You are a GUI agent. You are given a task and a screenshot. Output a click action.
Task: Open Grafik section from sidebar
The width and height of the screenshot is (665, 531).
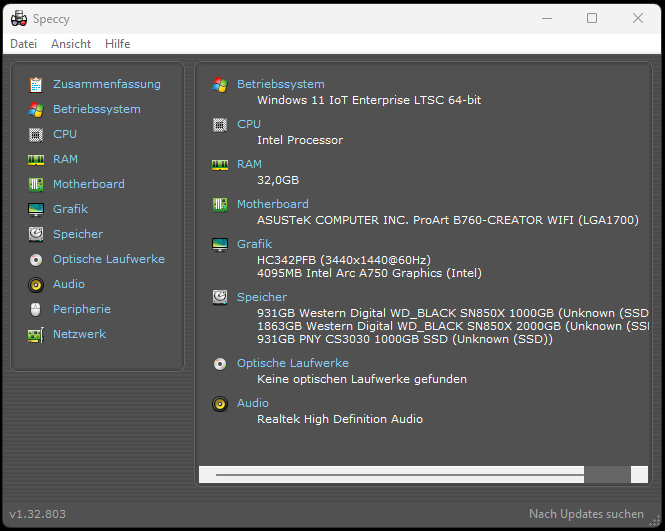coord(70,209)
